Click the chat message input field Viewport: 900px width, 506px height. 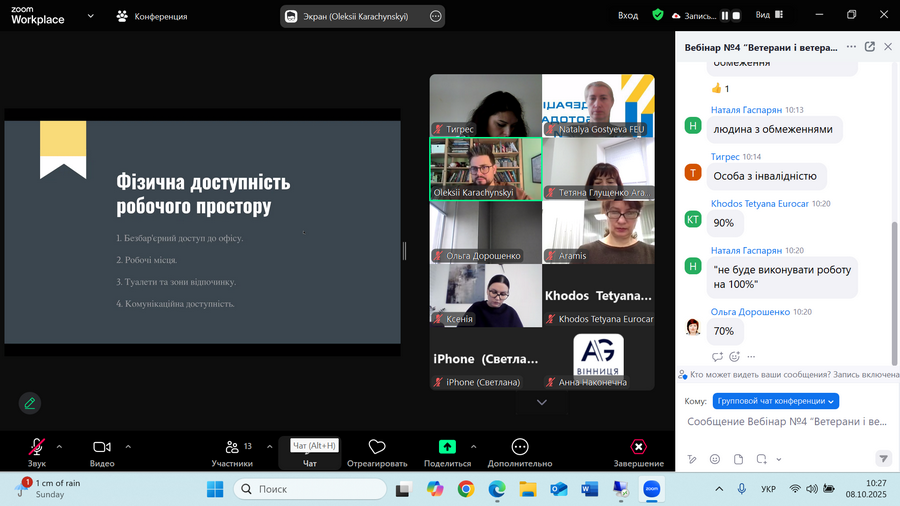787,422
